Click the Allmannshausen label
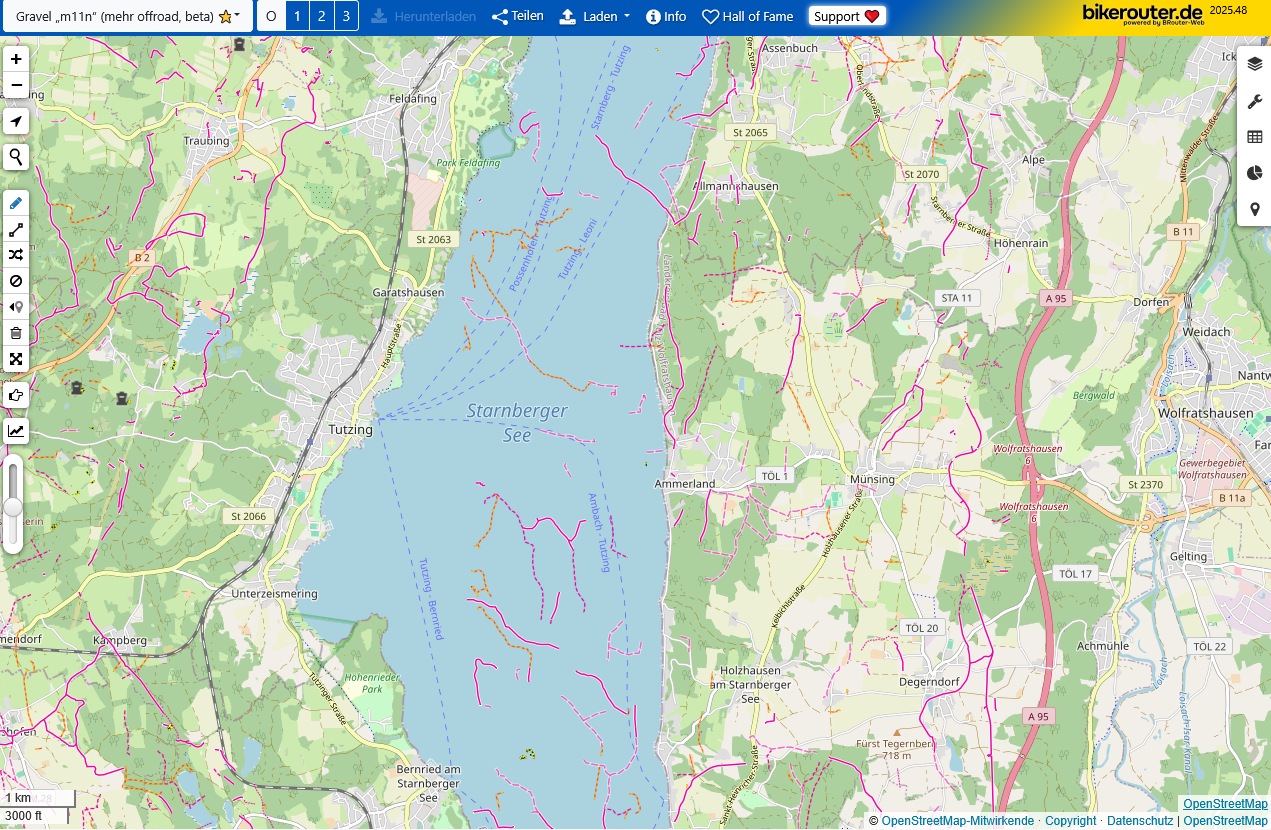This screenshot has width=1271, height=830. 735,186
